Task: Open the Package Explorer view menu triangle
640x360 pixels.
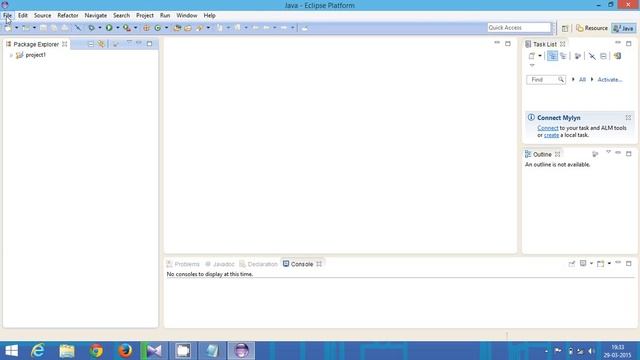Action: [x=129, y=42]
